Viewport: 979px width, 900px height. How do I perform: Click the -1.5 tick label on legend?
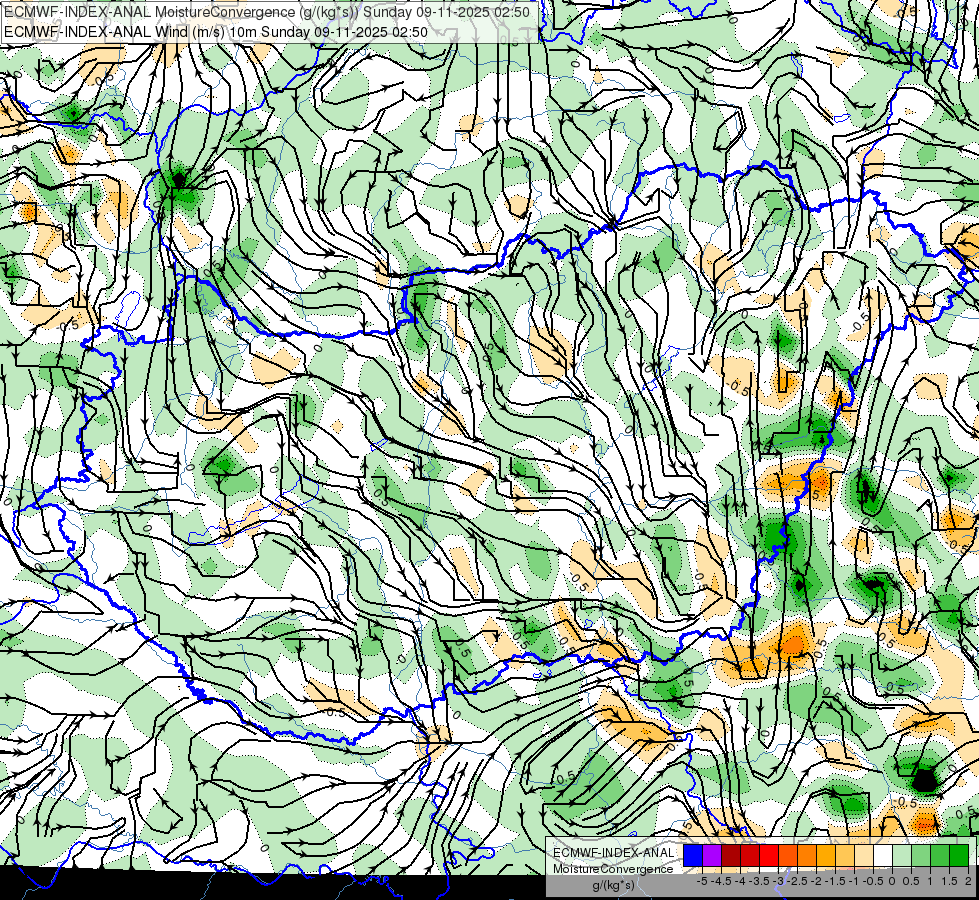[835, 881]
